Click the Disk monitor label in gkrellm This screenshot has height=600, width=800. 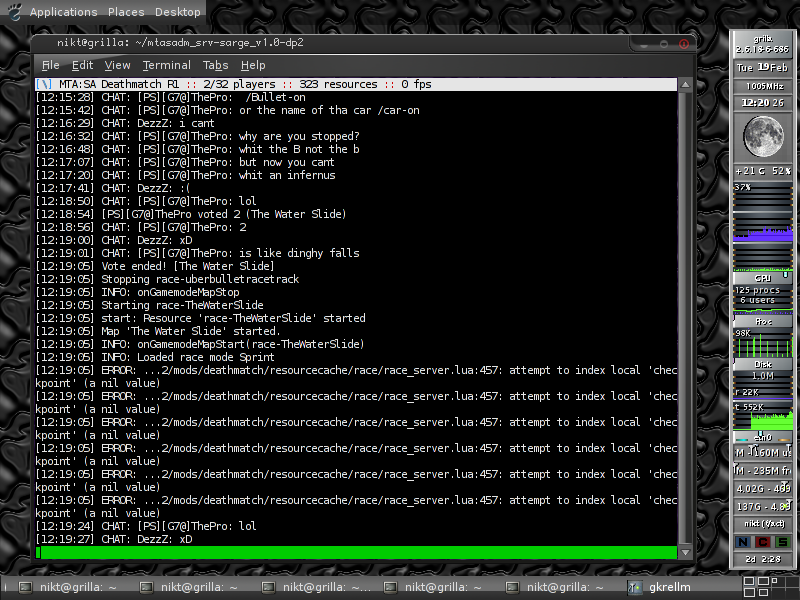763,364
